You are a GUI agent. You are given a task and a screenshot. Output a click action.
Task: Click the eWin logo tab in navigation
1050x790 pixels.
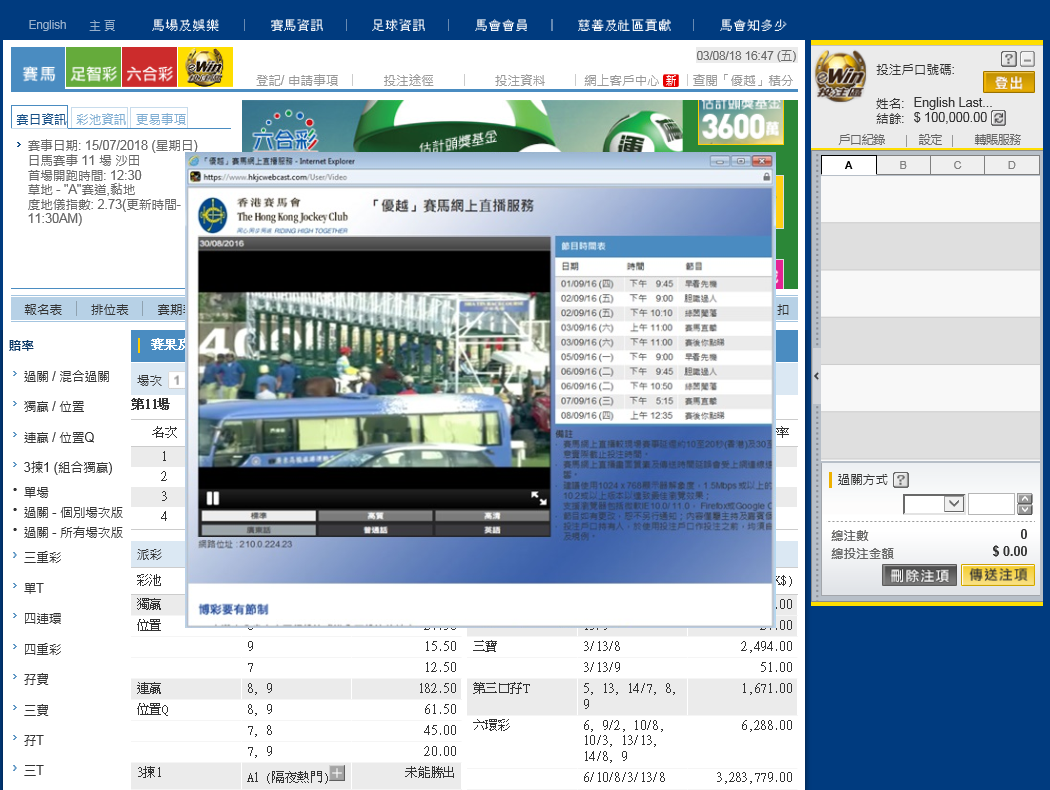pos(205,68)
